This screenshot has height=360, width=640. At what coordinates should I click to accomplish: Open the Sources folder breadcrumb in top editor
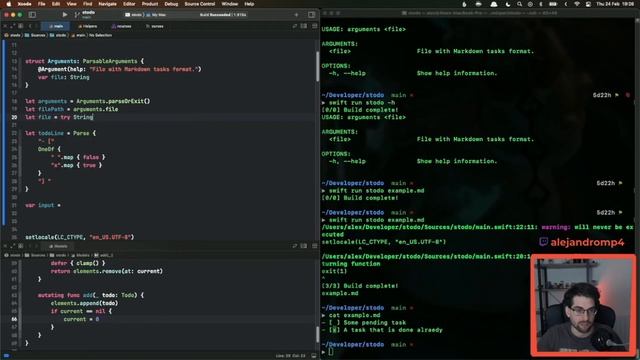click(x=35, y=36)
